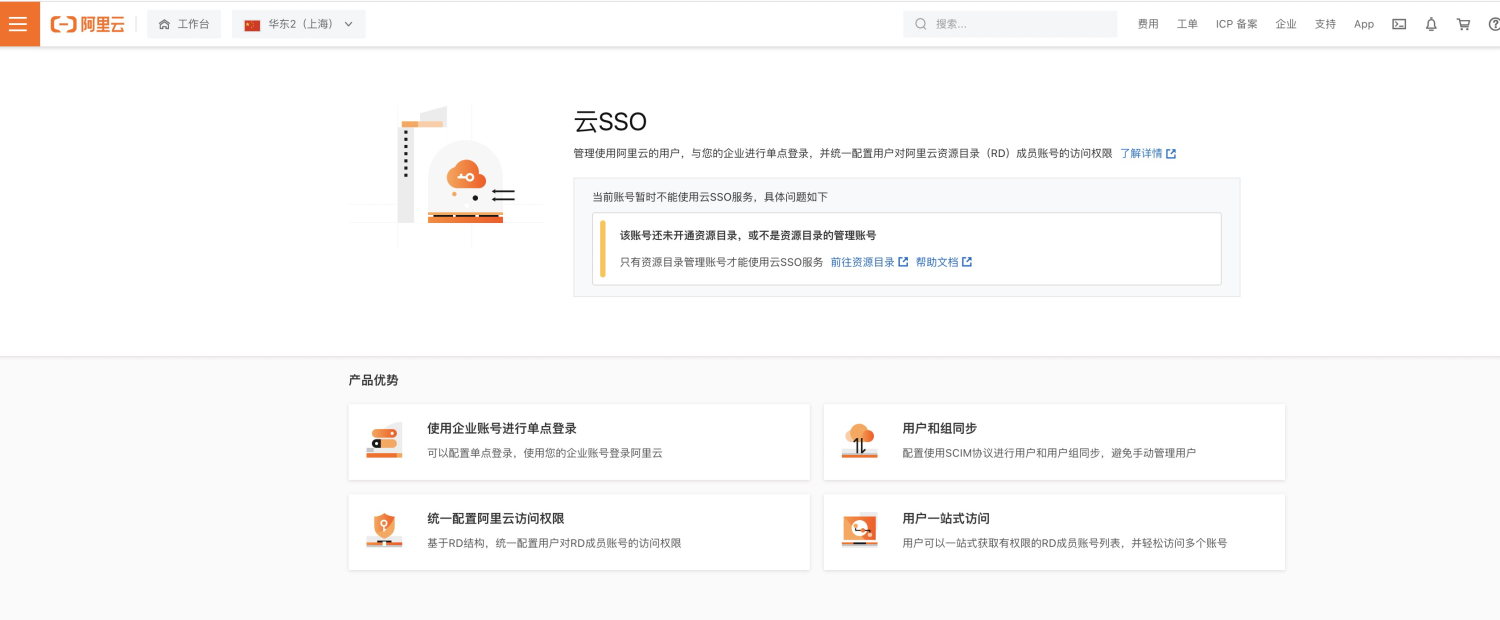Click the house icon in 工作台

pos(164,24)
